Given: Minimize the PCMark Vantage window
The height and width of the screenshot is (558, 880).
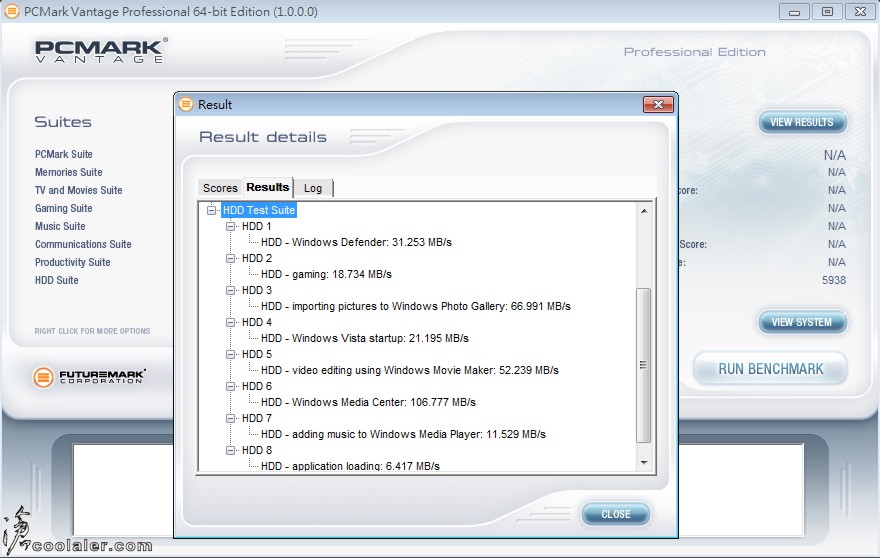Looking at the screenshot, I should point(794,12).
